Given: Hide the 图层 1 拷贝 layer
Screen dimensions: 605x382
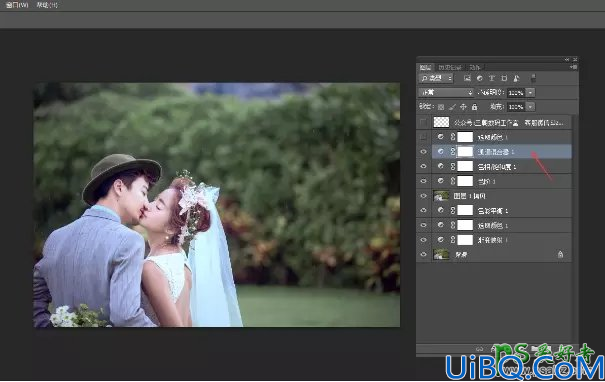Looking at the screenshot, I should (x=424, y=196).
